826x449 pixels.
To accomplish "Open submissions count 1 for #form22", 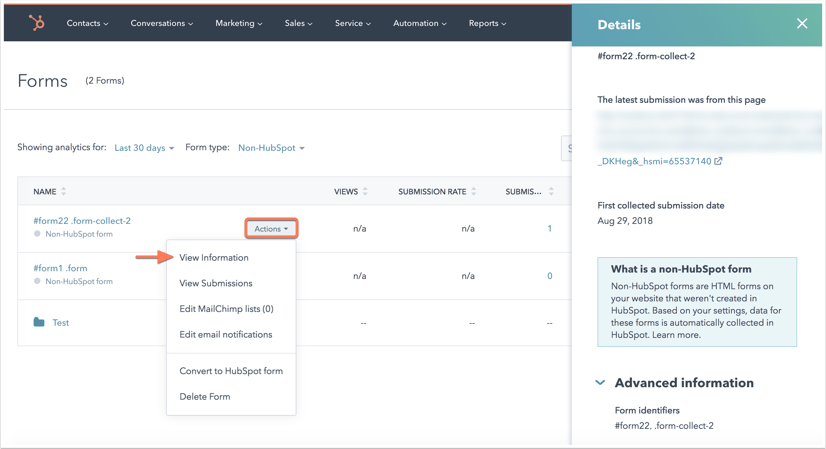I will tap(549, 229).
